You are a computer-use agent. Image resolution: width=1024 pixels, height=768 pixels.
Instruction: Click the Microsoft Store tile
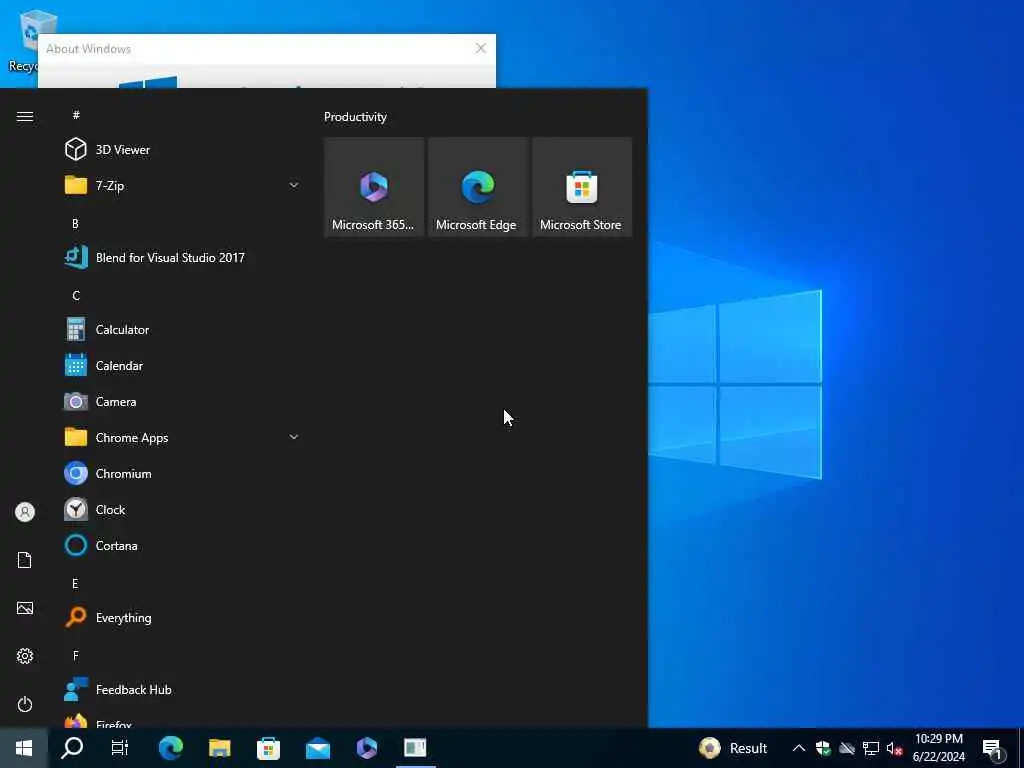tap(582, 187)
